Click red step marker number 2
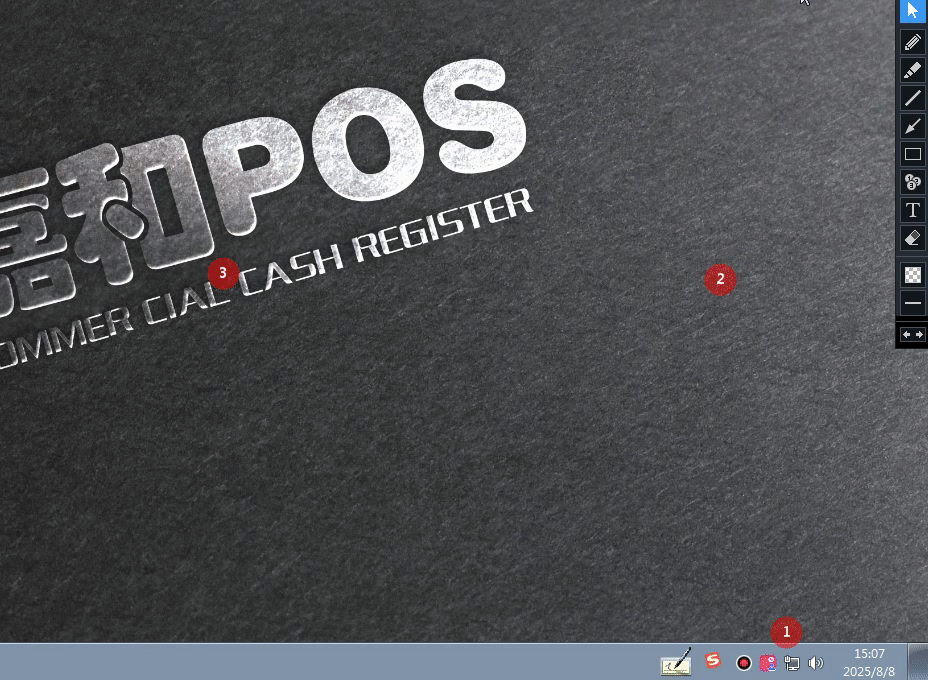 click(x=720, y=280)
